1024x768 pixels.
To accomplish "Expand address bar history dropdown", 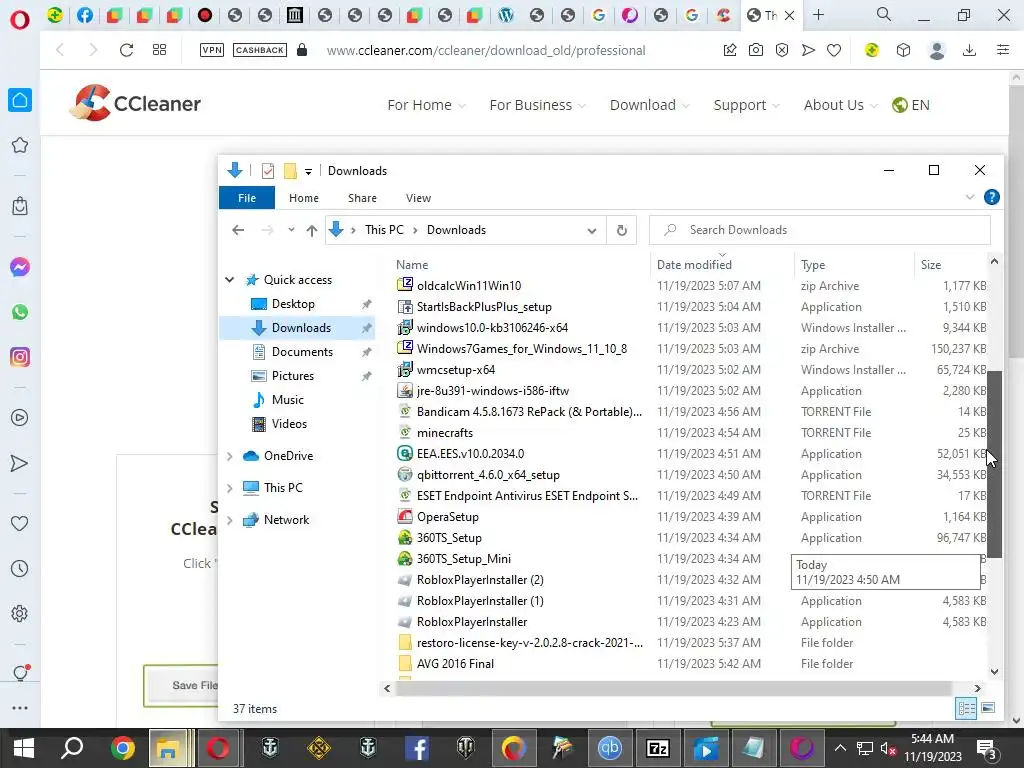I will (592, 231).
